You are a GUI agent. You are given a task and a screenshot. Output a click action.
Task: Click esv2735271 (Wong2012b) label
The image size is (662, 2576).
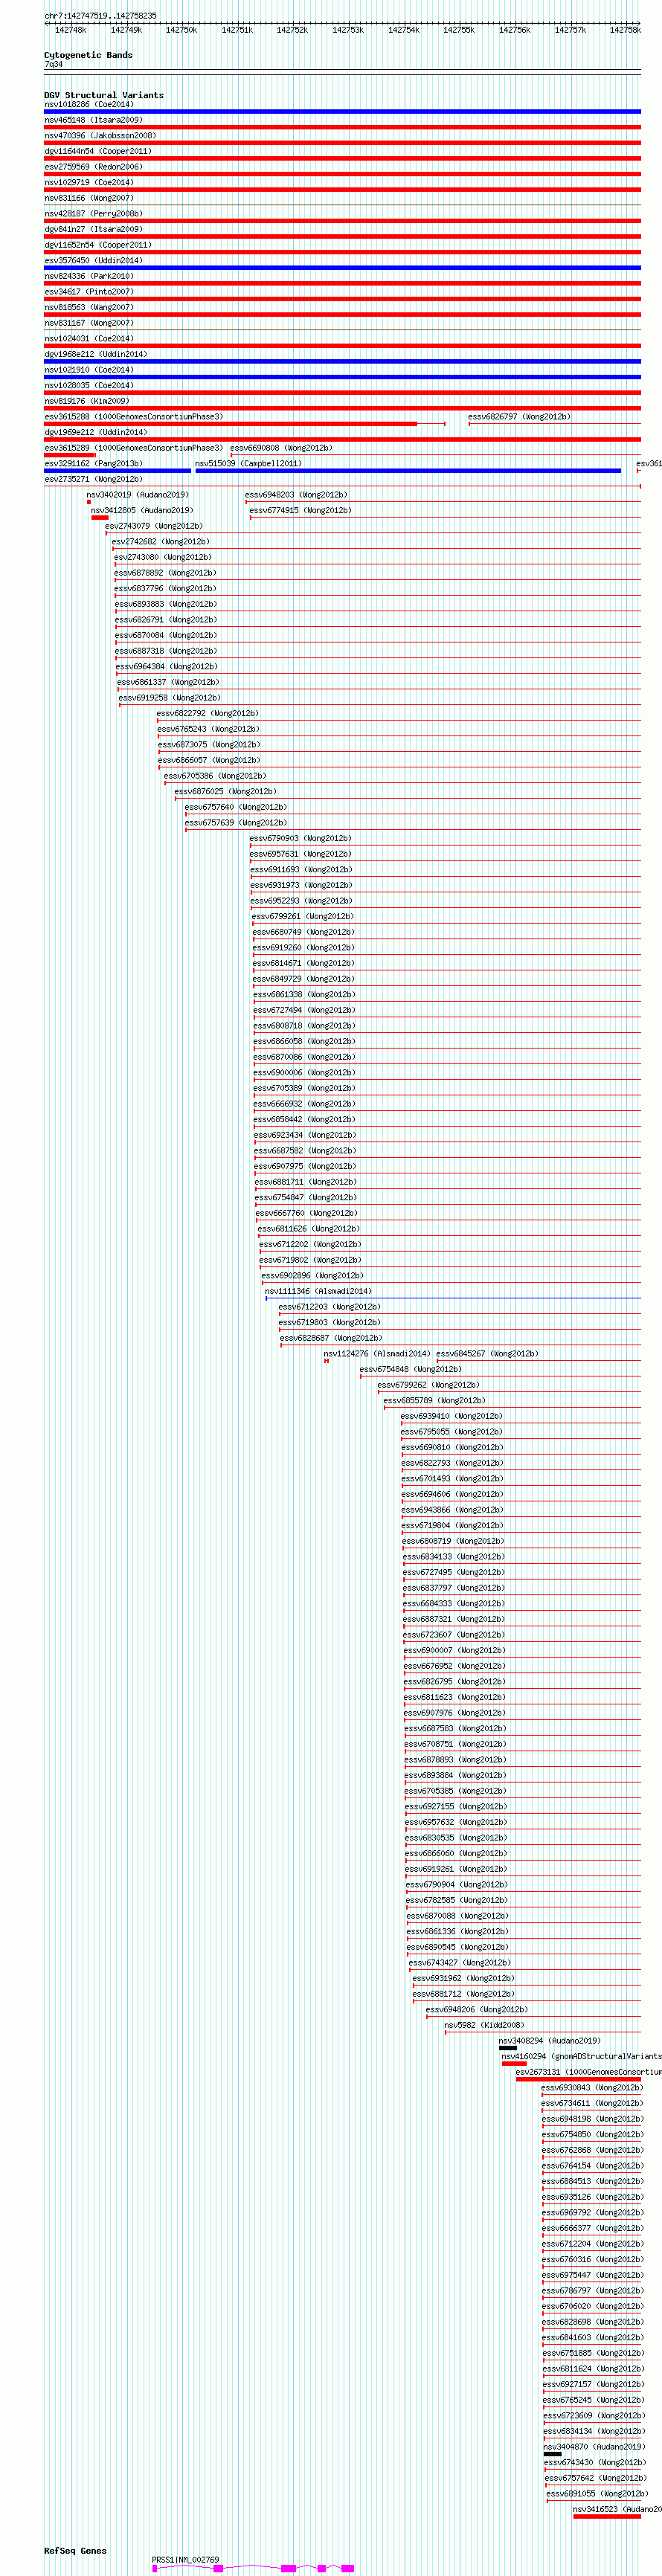[93, 479]
